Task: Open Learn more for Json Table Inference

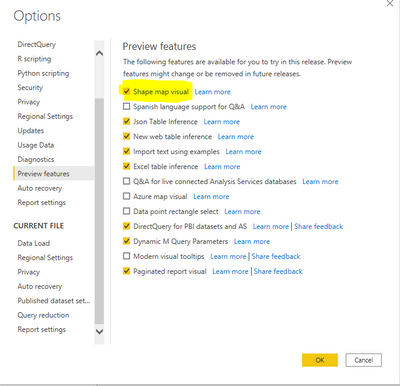Action: 222,122
